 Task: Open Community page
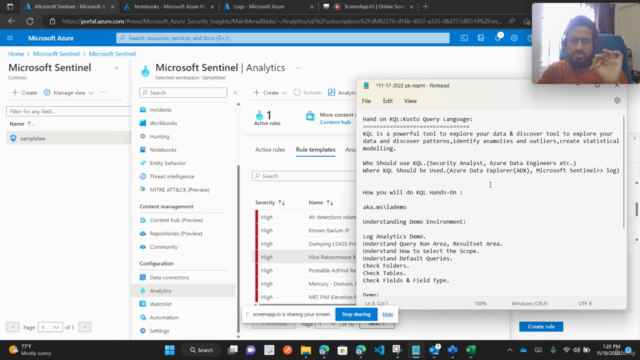[163, 247]
